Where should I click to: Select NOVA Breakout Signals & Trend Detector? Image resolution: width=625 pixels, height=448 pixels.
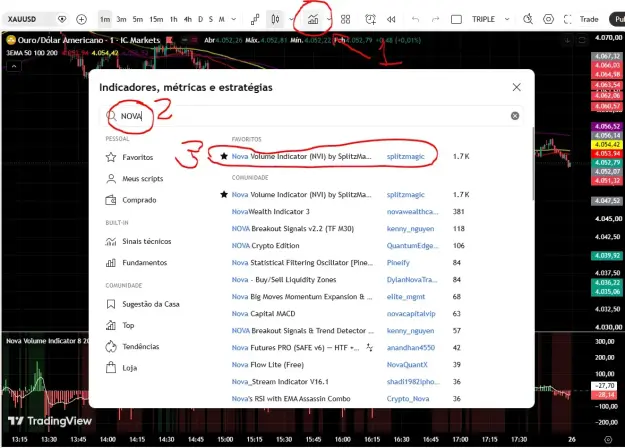[303, 331]
